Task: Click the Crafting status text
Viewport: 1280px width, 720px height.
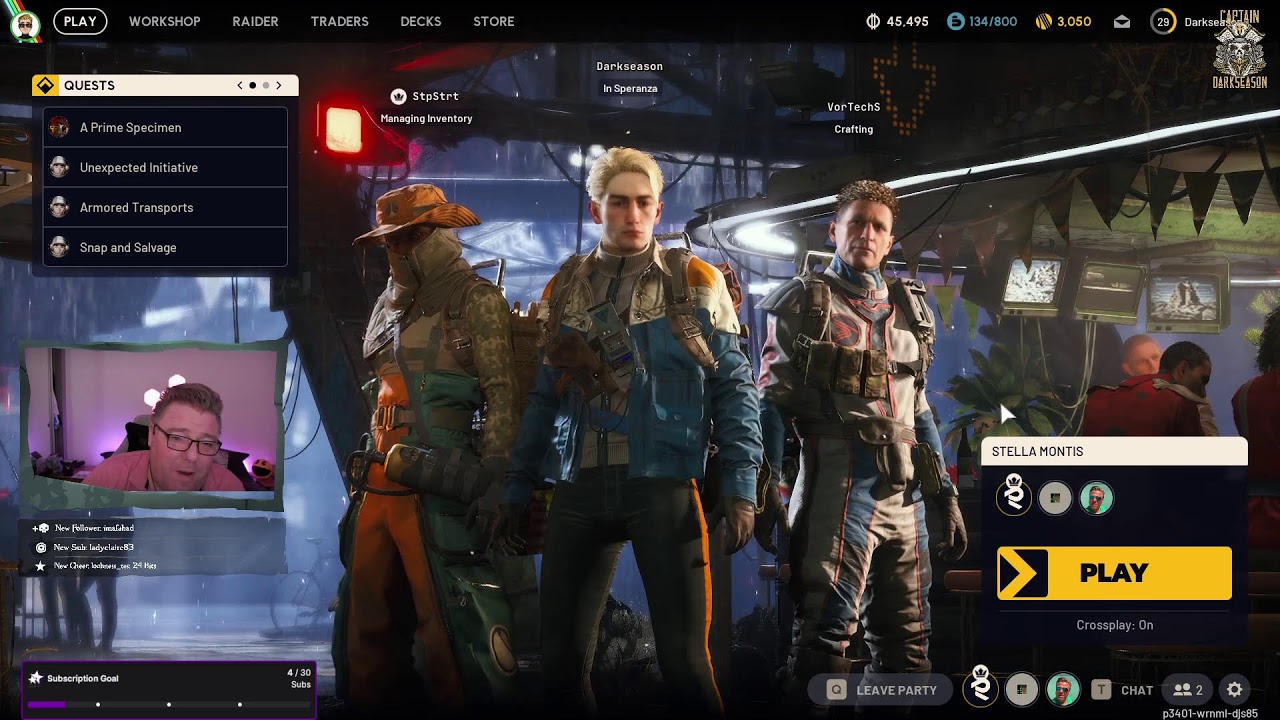Action: 854,129
